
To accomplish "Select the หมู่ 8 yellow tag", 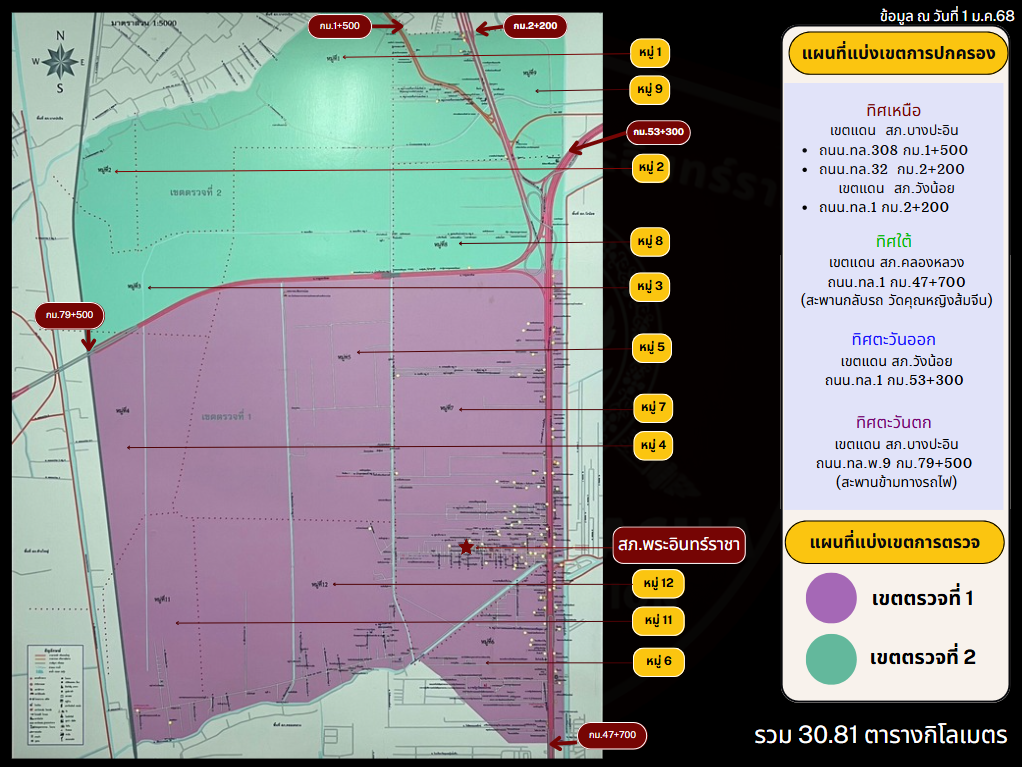I will [650, 241].
